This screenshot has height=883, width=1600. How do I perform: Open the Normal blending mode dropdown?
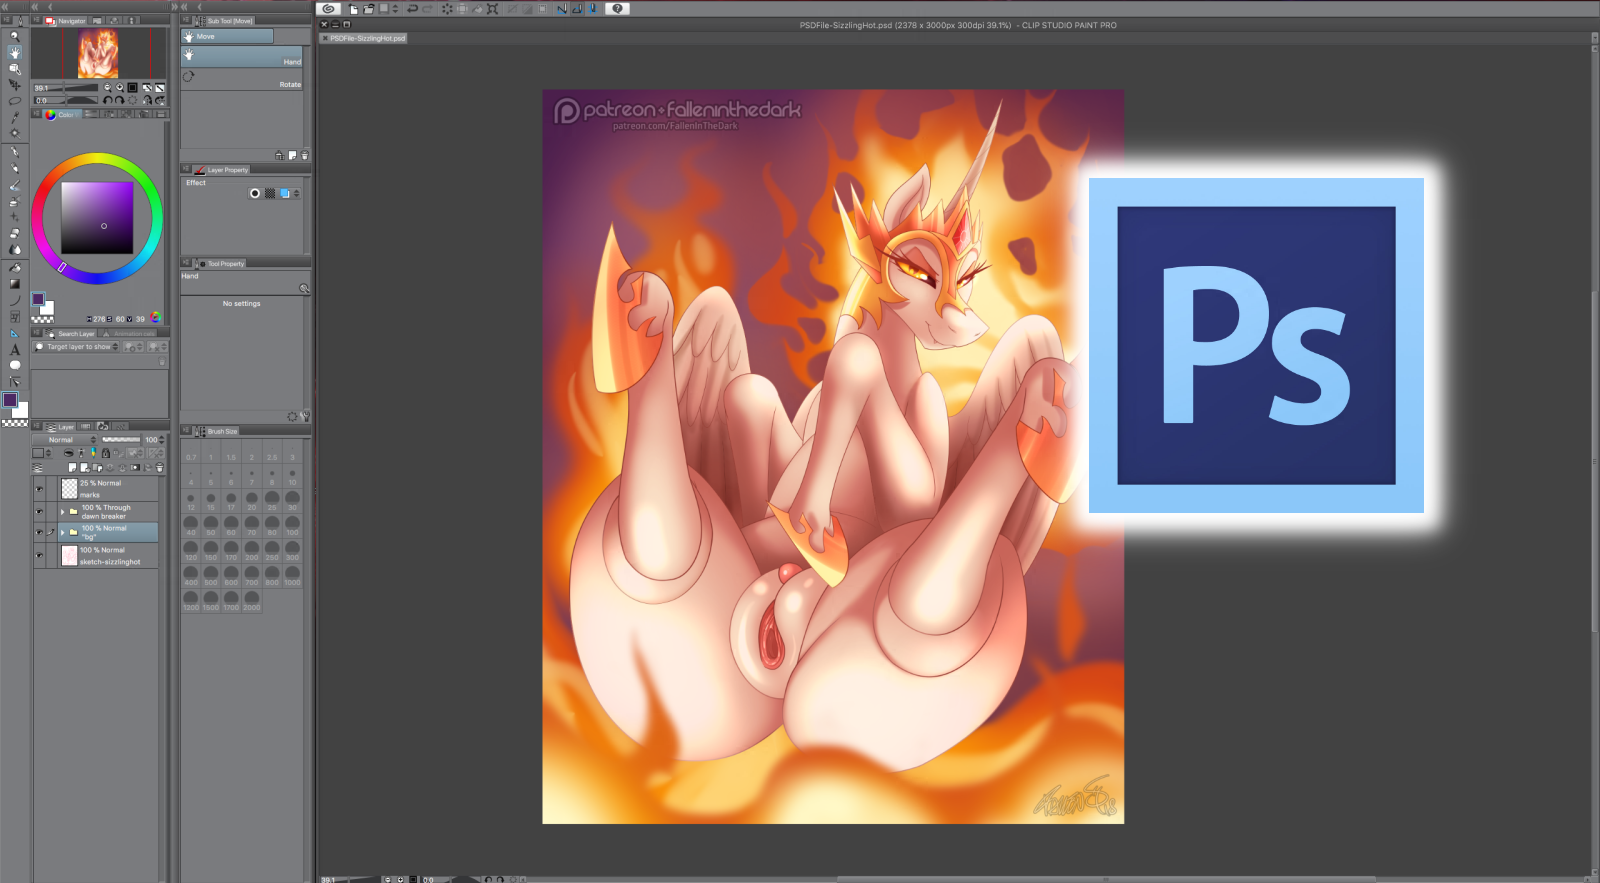click(66, 440)
